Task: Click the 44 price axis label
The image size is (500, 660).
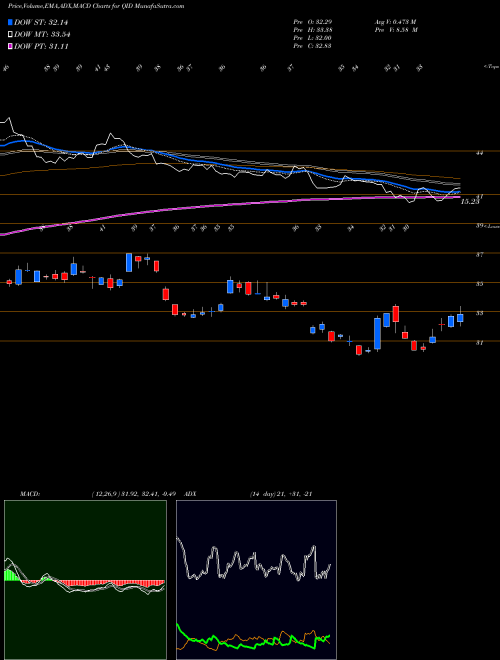Action: [x=479, y=154]
